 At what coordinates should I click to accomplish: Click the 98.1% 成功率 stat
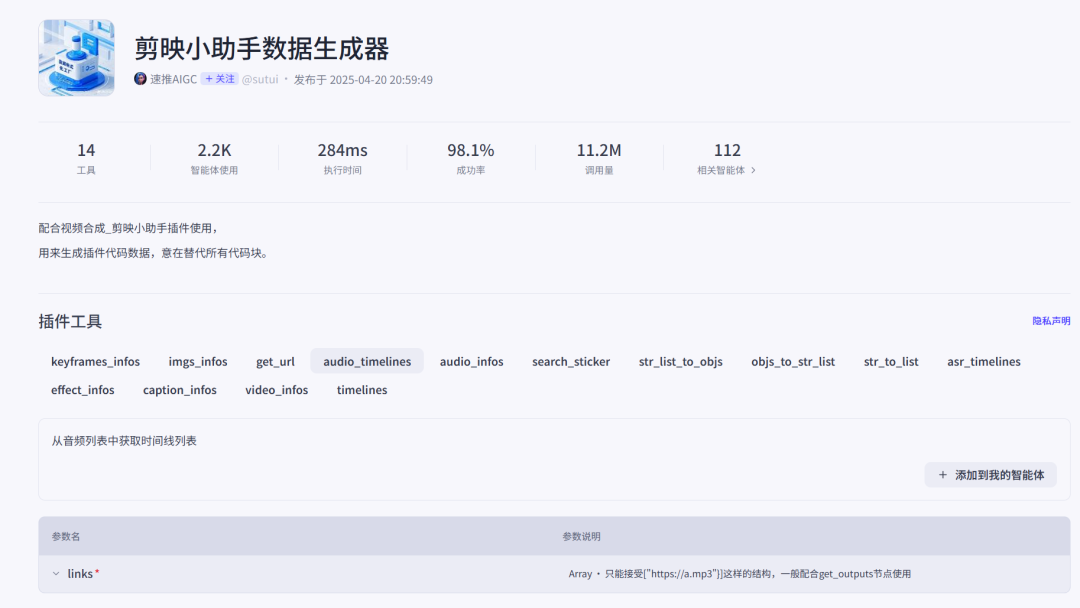point(470,158)
